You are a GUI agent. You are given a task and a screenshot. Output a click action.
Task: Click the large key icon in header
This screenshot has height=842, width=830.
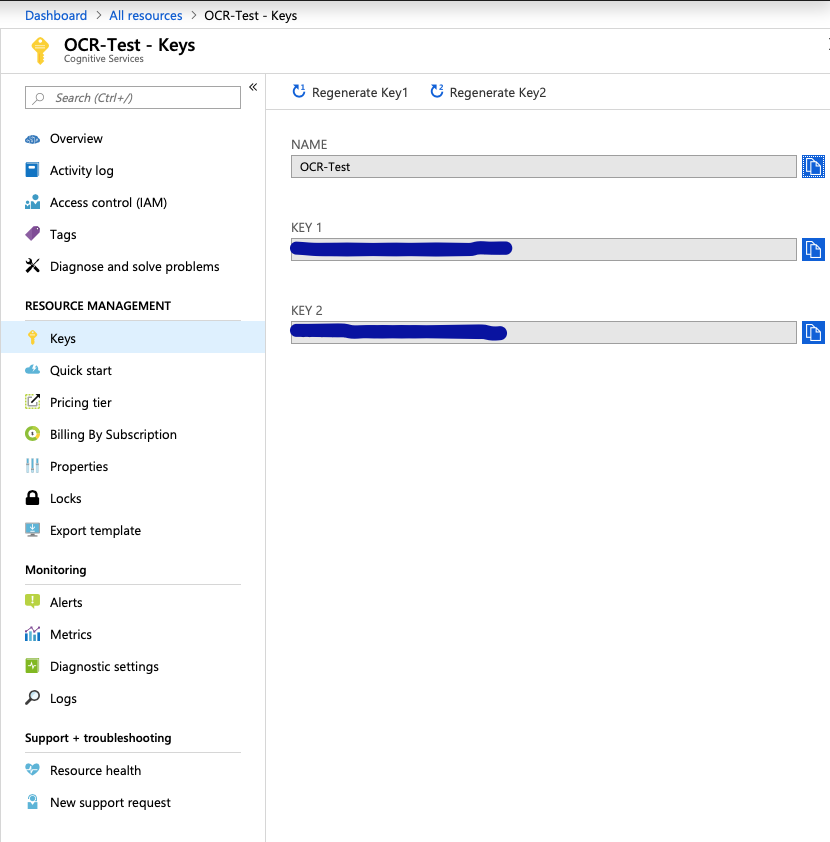click(40, 51)
